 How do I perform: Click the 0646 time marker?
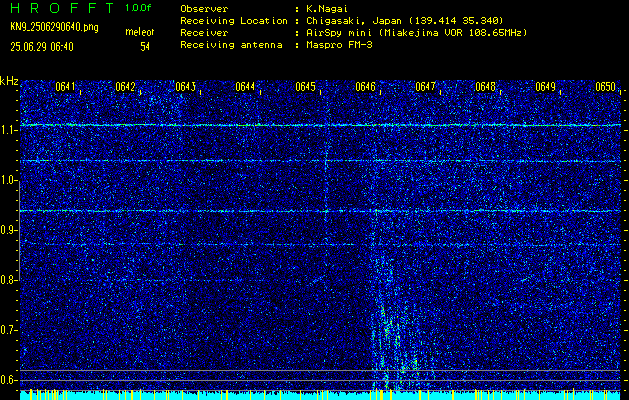[365, 87]
